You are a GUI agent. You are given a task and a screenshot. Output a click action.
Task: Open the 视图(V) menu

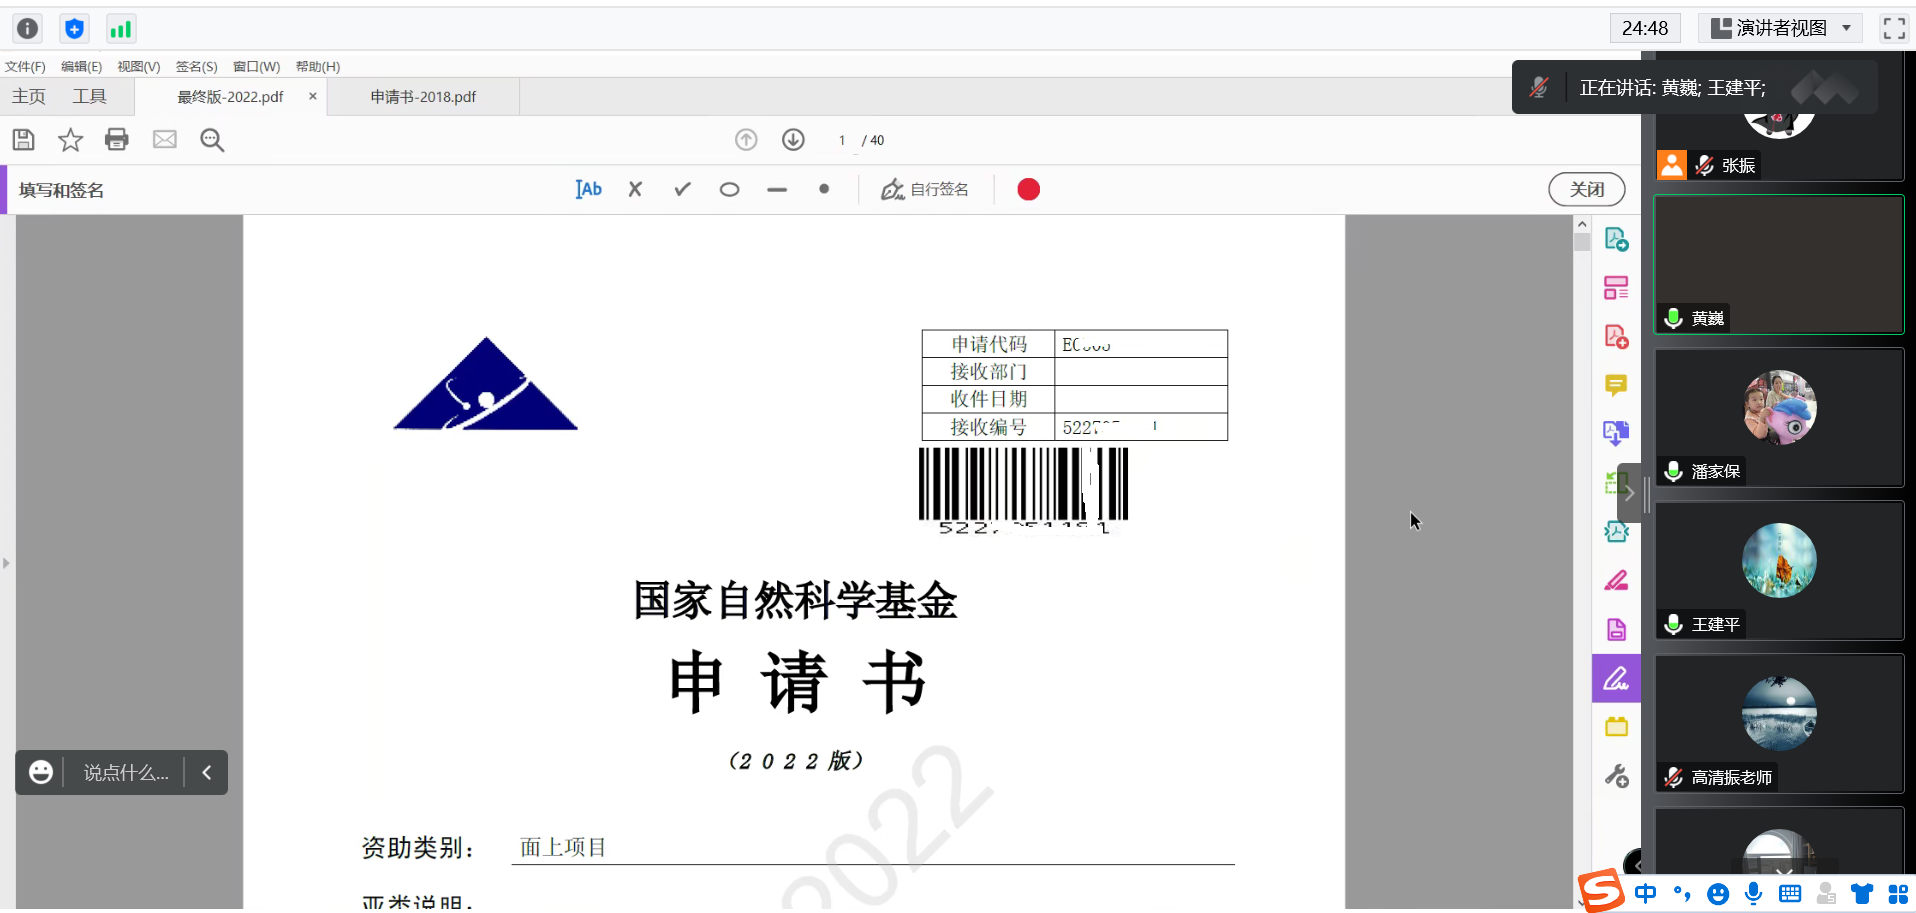click(138, 67)
